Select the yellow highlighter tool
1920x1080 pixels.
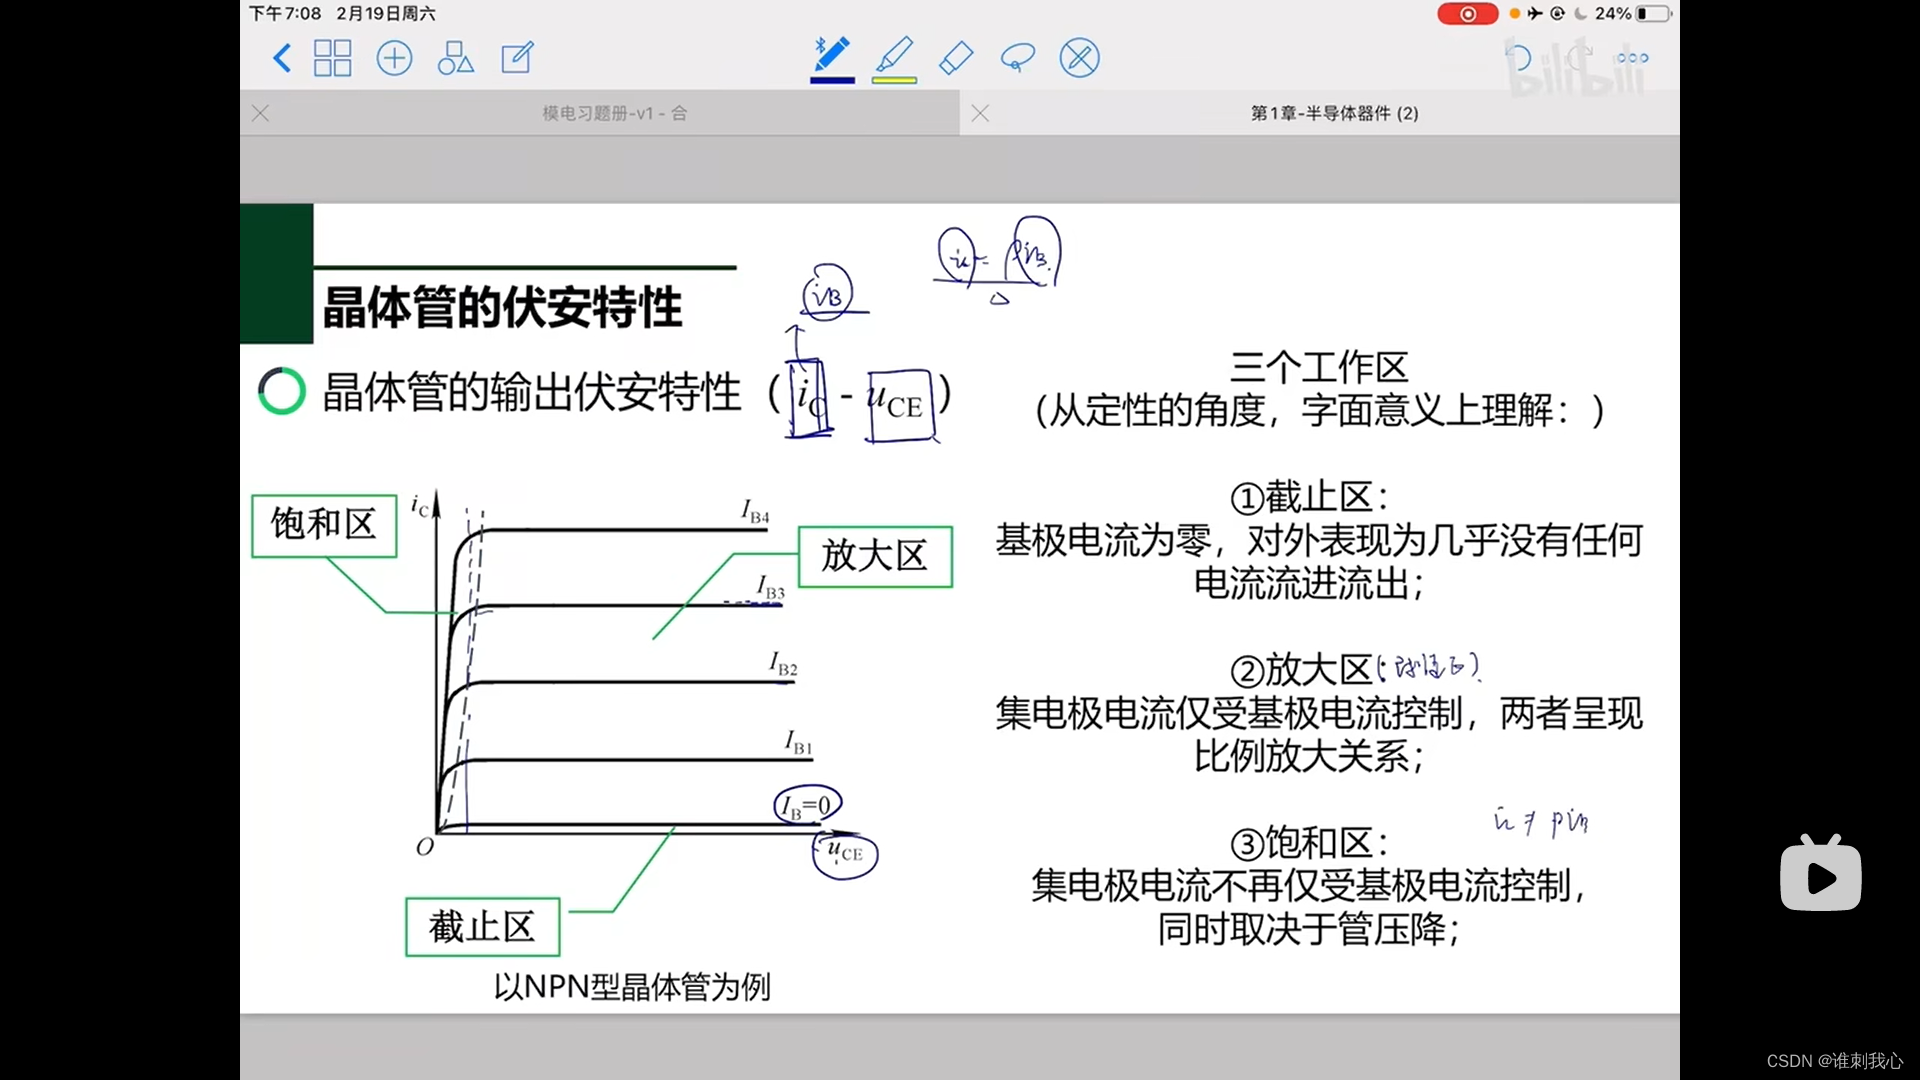[894, 55]
